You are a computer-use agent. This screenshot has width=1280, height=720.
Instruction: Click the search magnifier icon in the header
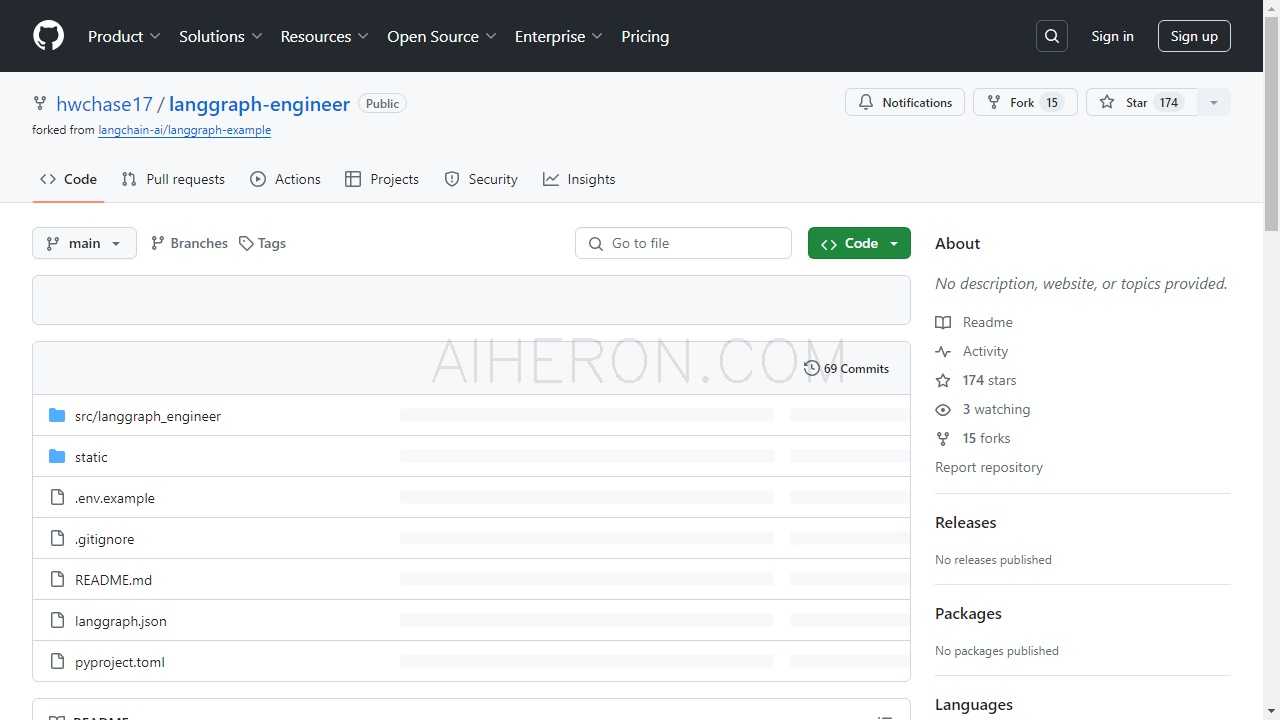(x=1052, y=36)
